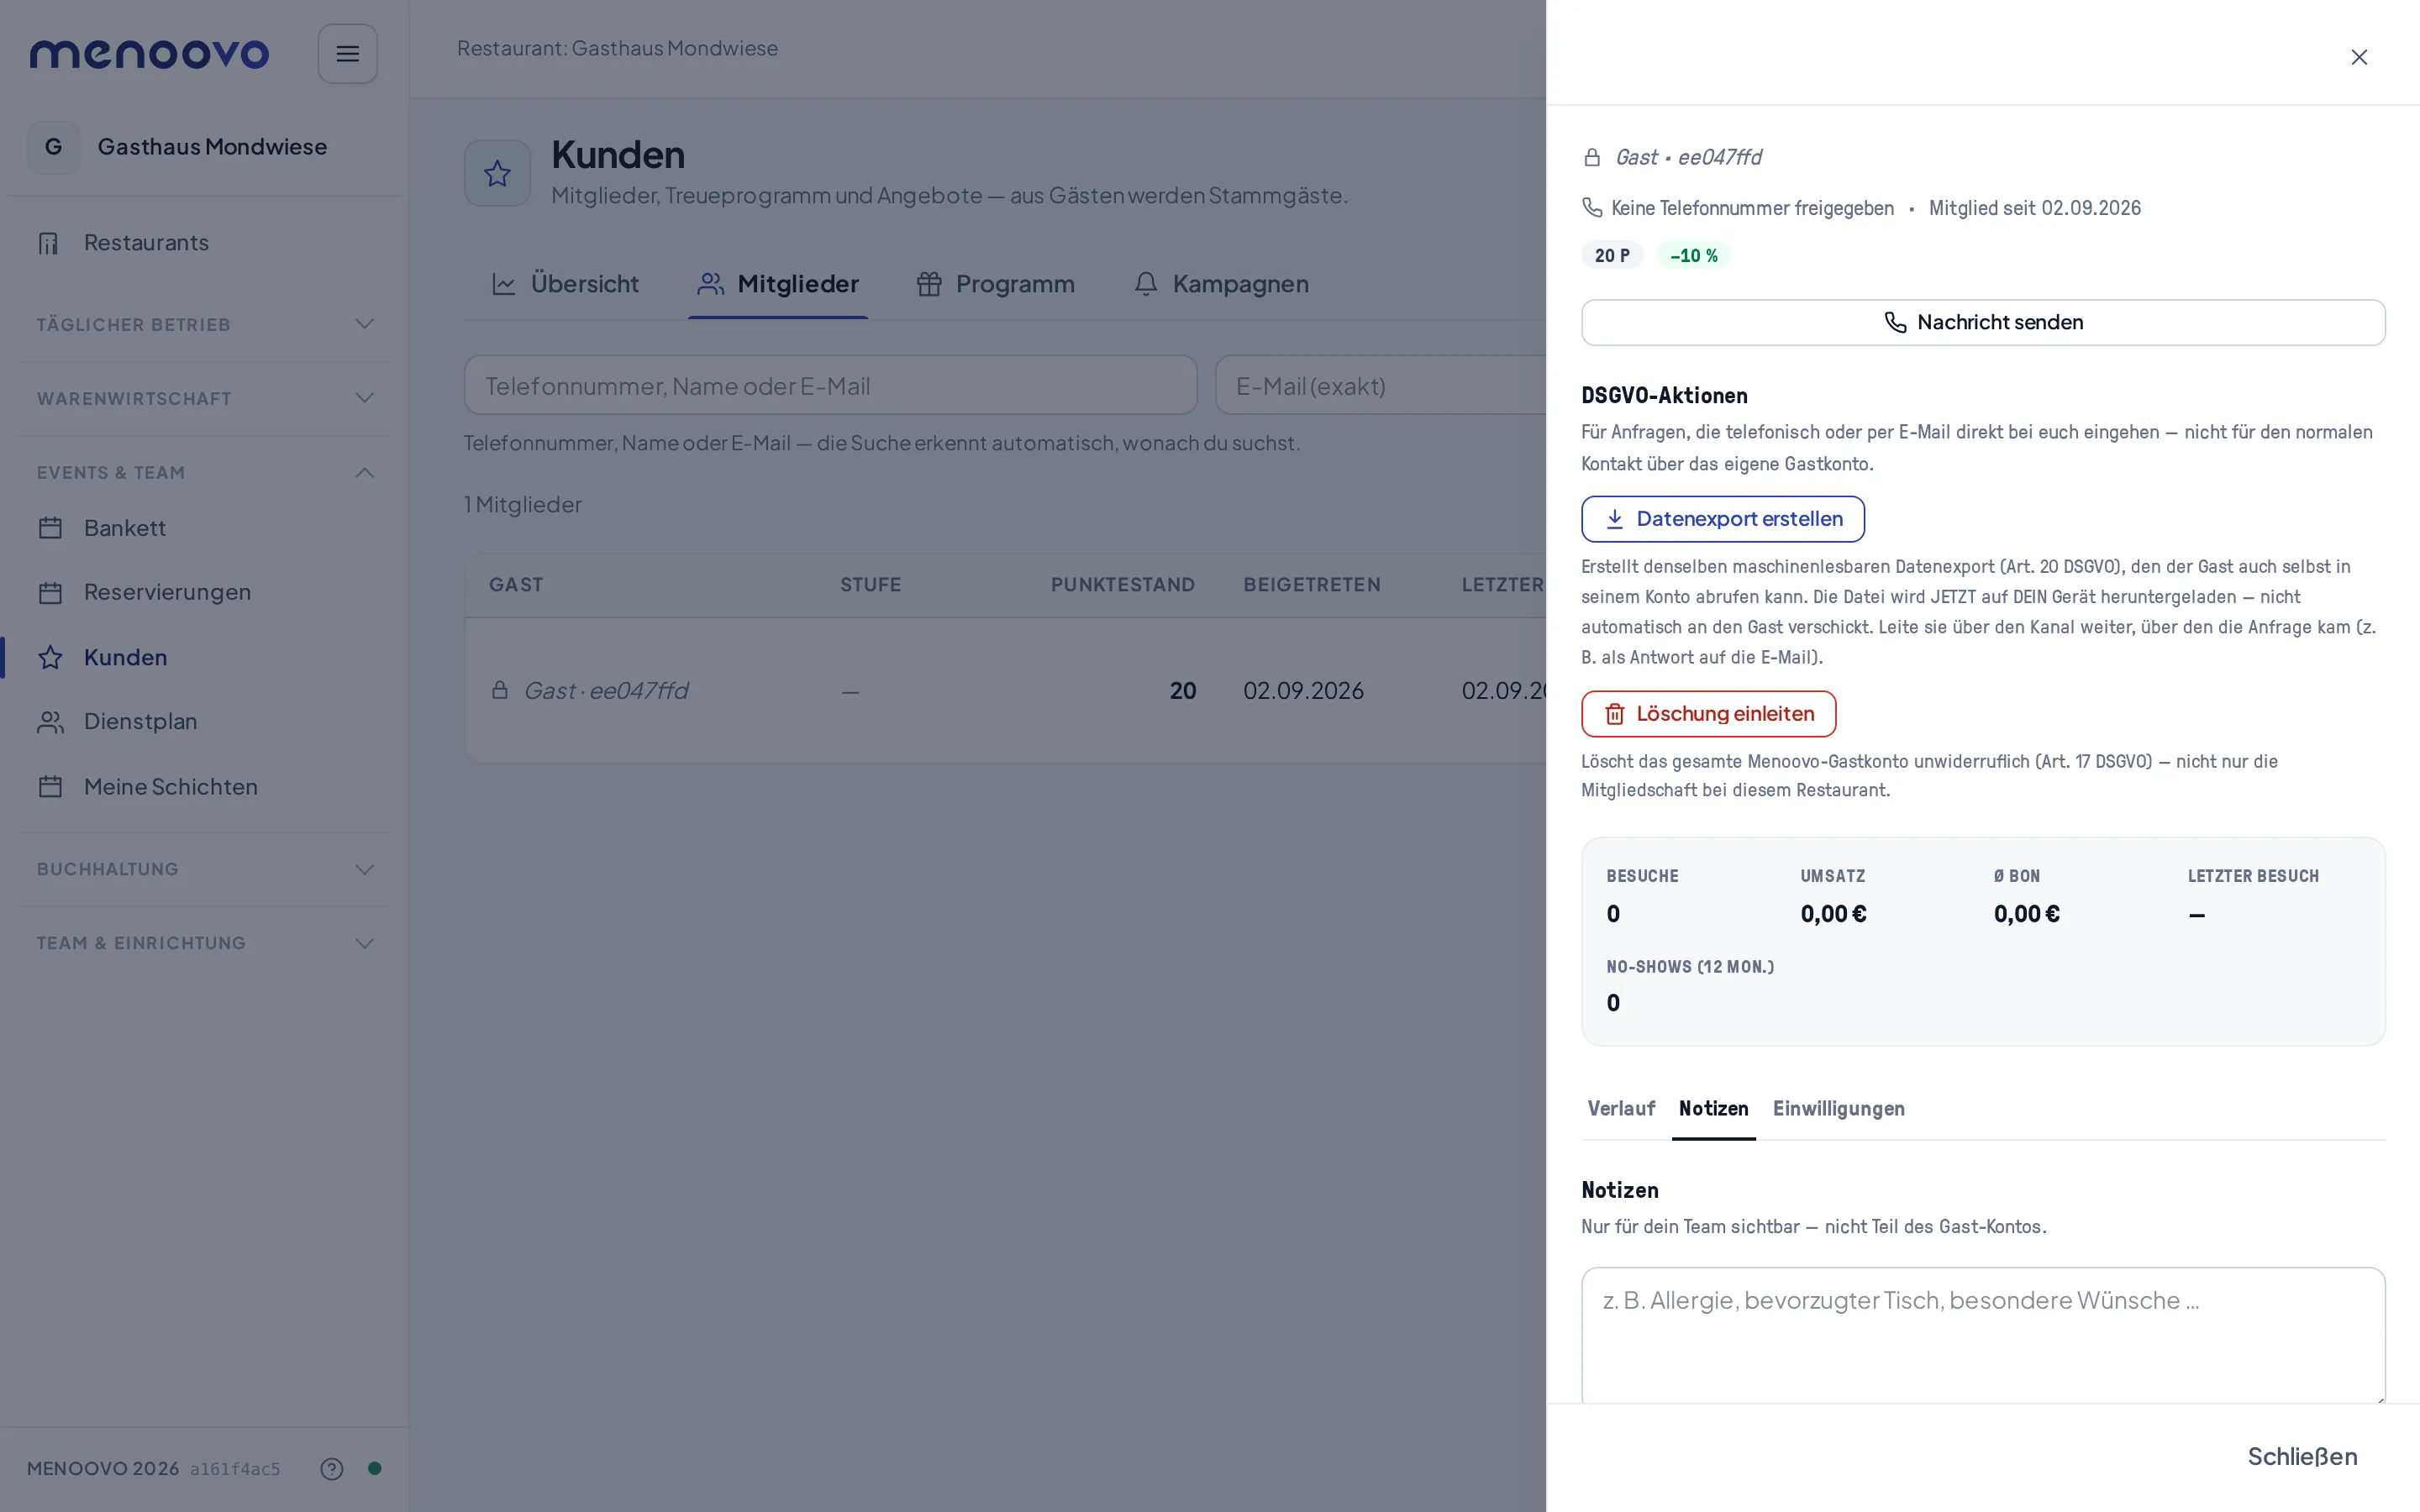This screenshot has height=1512, width=2420.
Task: Click the menoovo logo
Action: point(149,54)
